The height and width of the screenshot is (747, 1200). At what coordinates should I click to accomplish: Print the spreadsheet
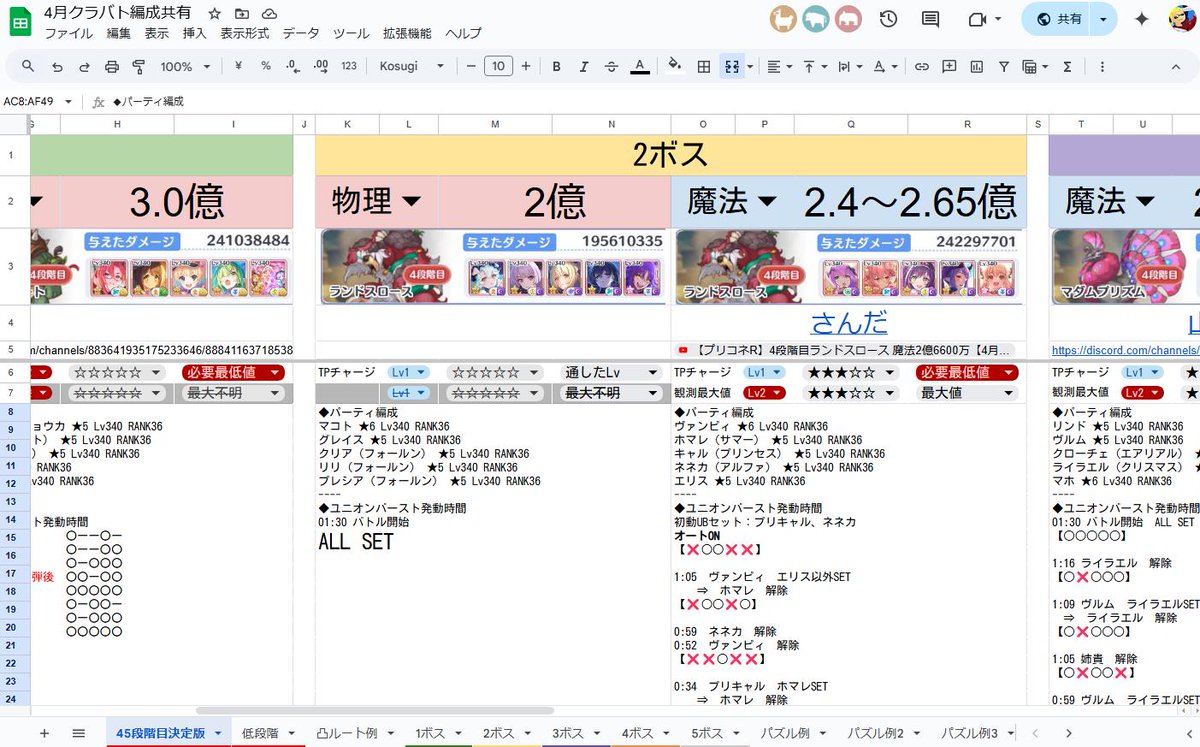tap(112, 66)
